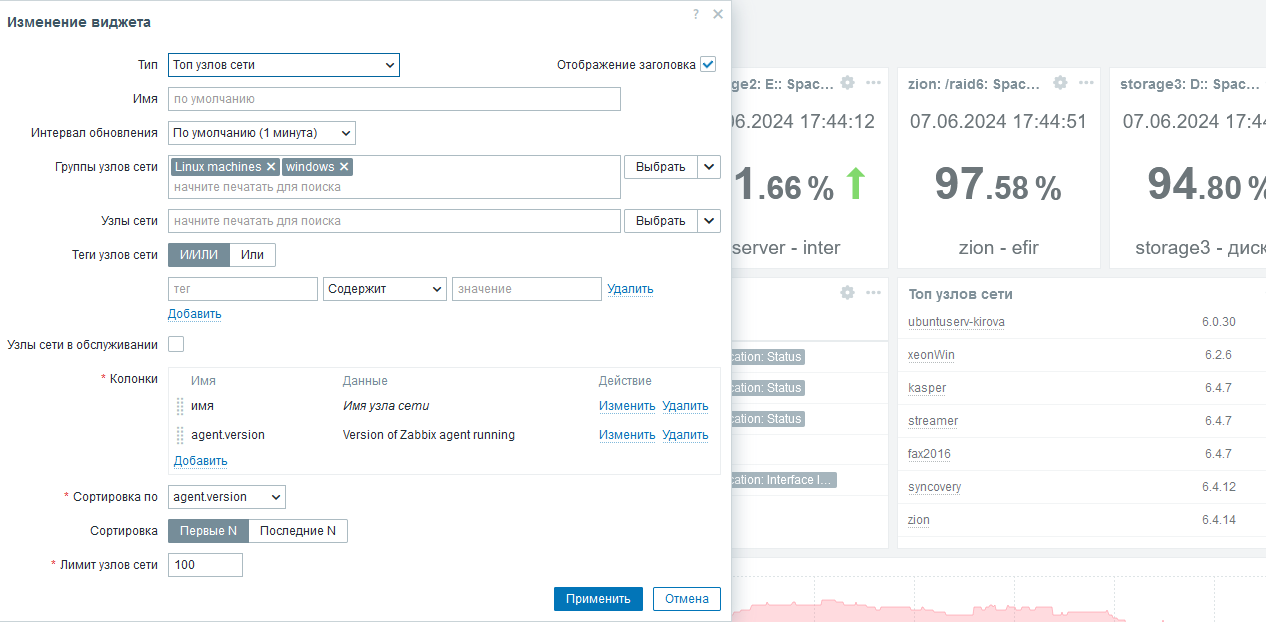Open help via the question mark icon
Image resolution: width=1266 pixels, height=622 pixels.
pyautogui.click(x=696, y=14)
